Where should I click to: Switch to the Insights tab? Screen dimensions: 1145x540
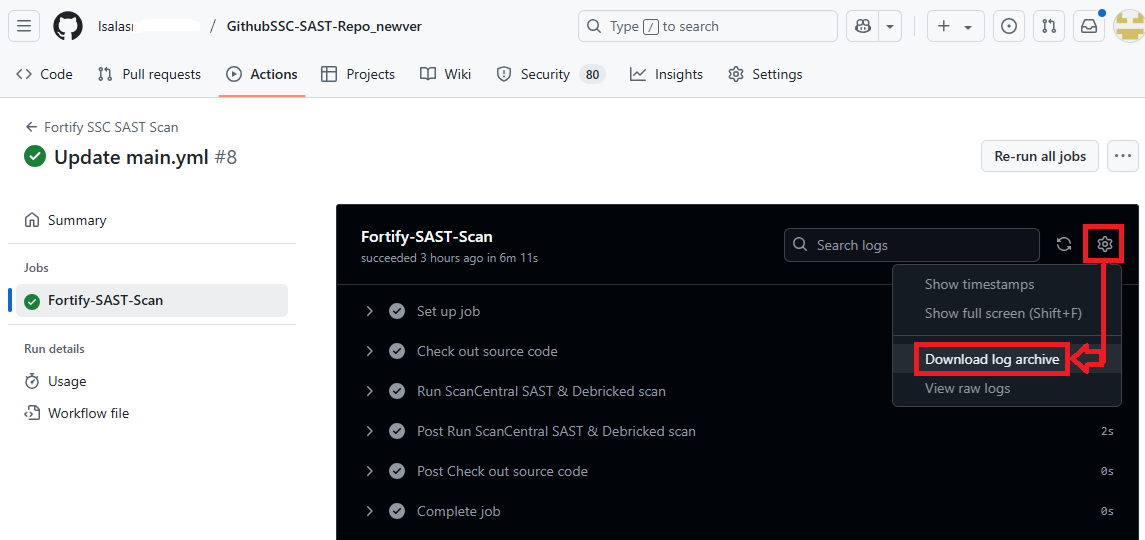click(x=667, y=74)
